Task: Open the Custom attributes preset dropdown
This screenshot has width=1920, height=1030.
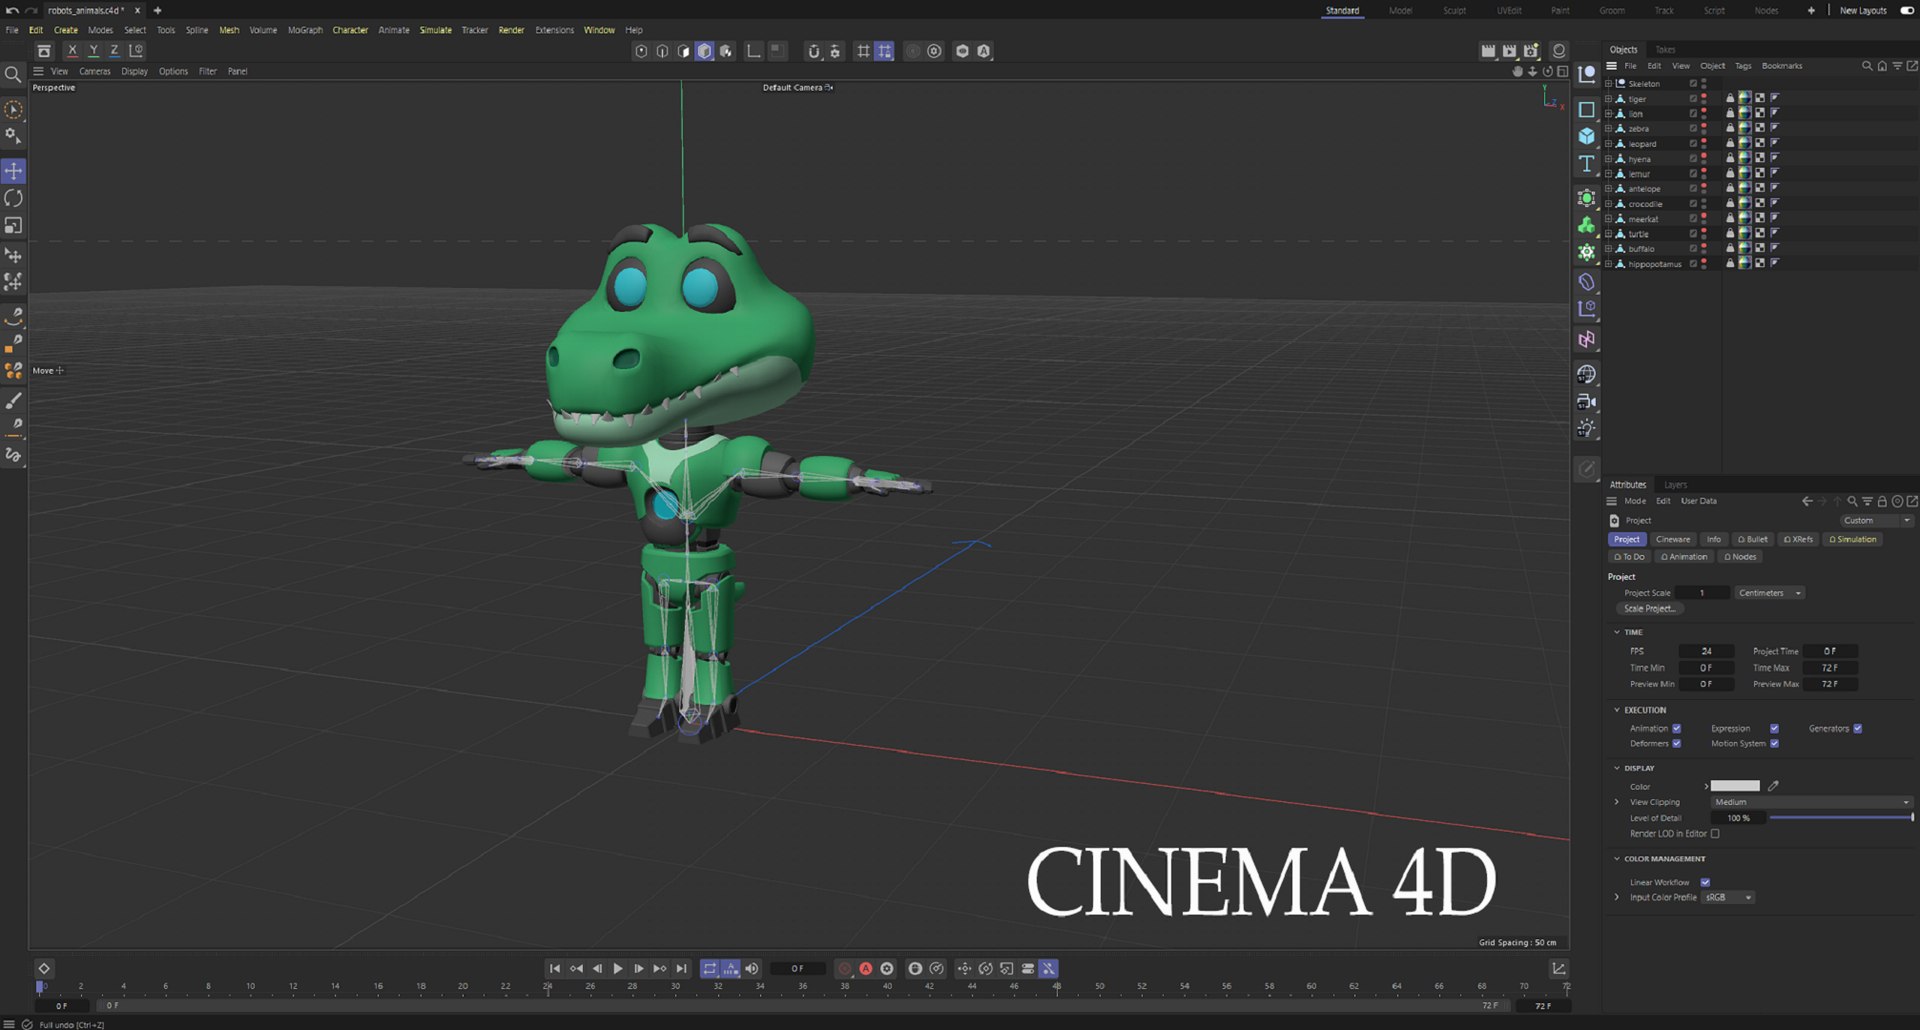Action: [x=1877, y=520]
